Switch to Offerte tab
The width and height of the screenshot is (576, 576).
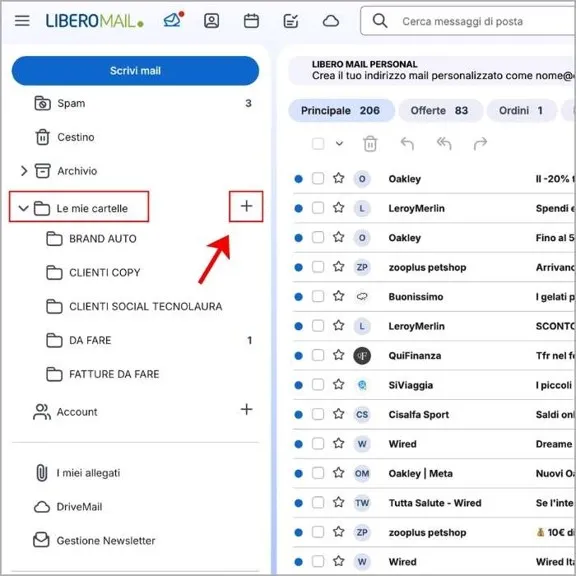click(x=440, y=111)
